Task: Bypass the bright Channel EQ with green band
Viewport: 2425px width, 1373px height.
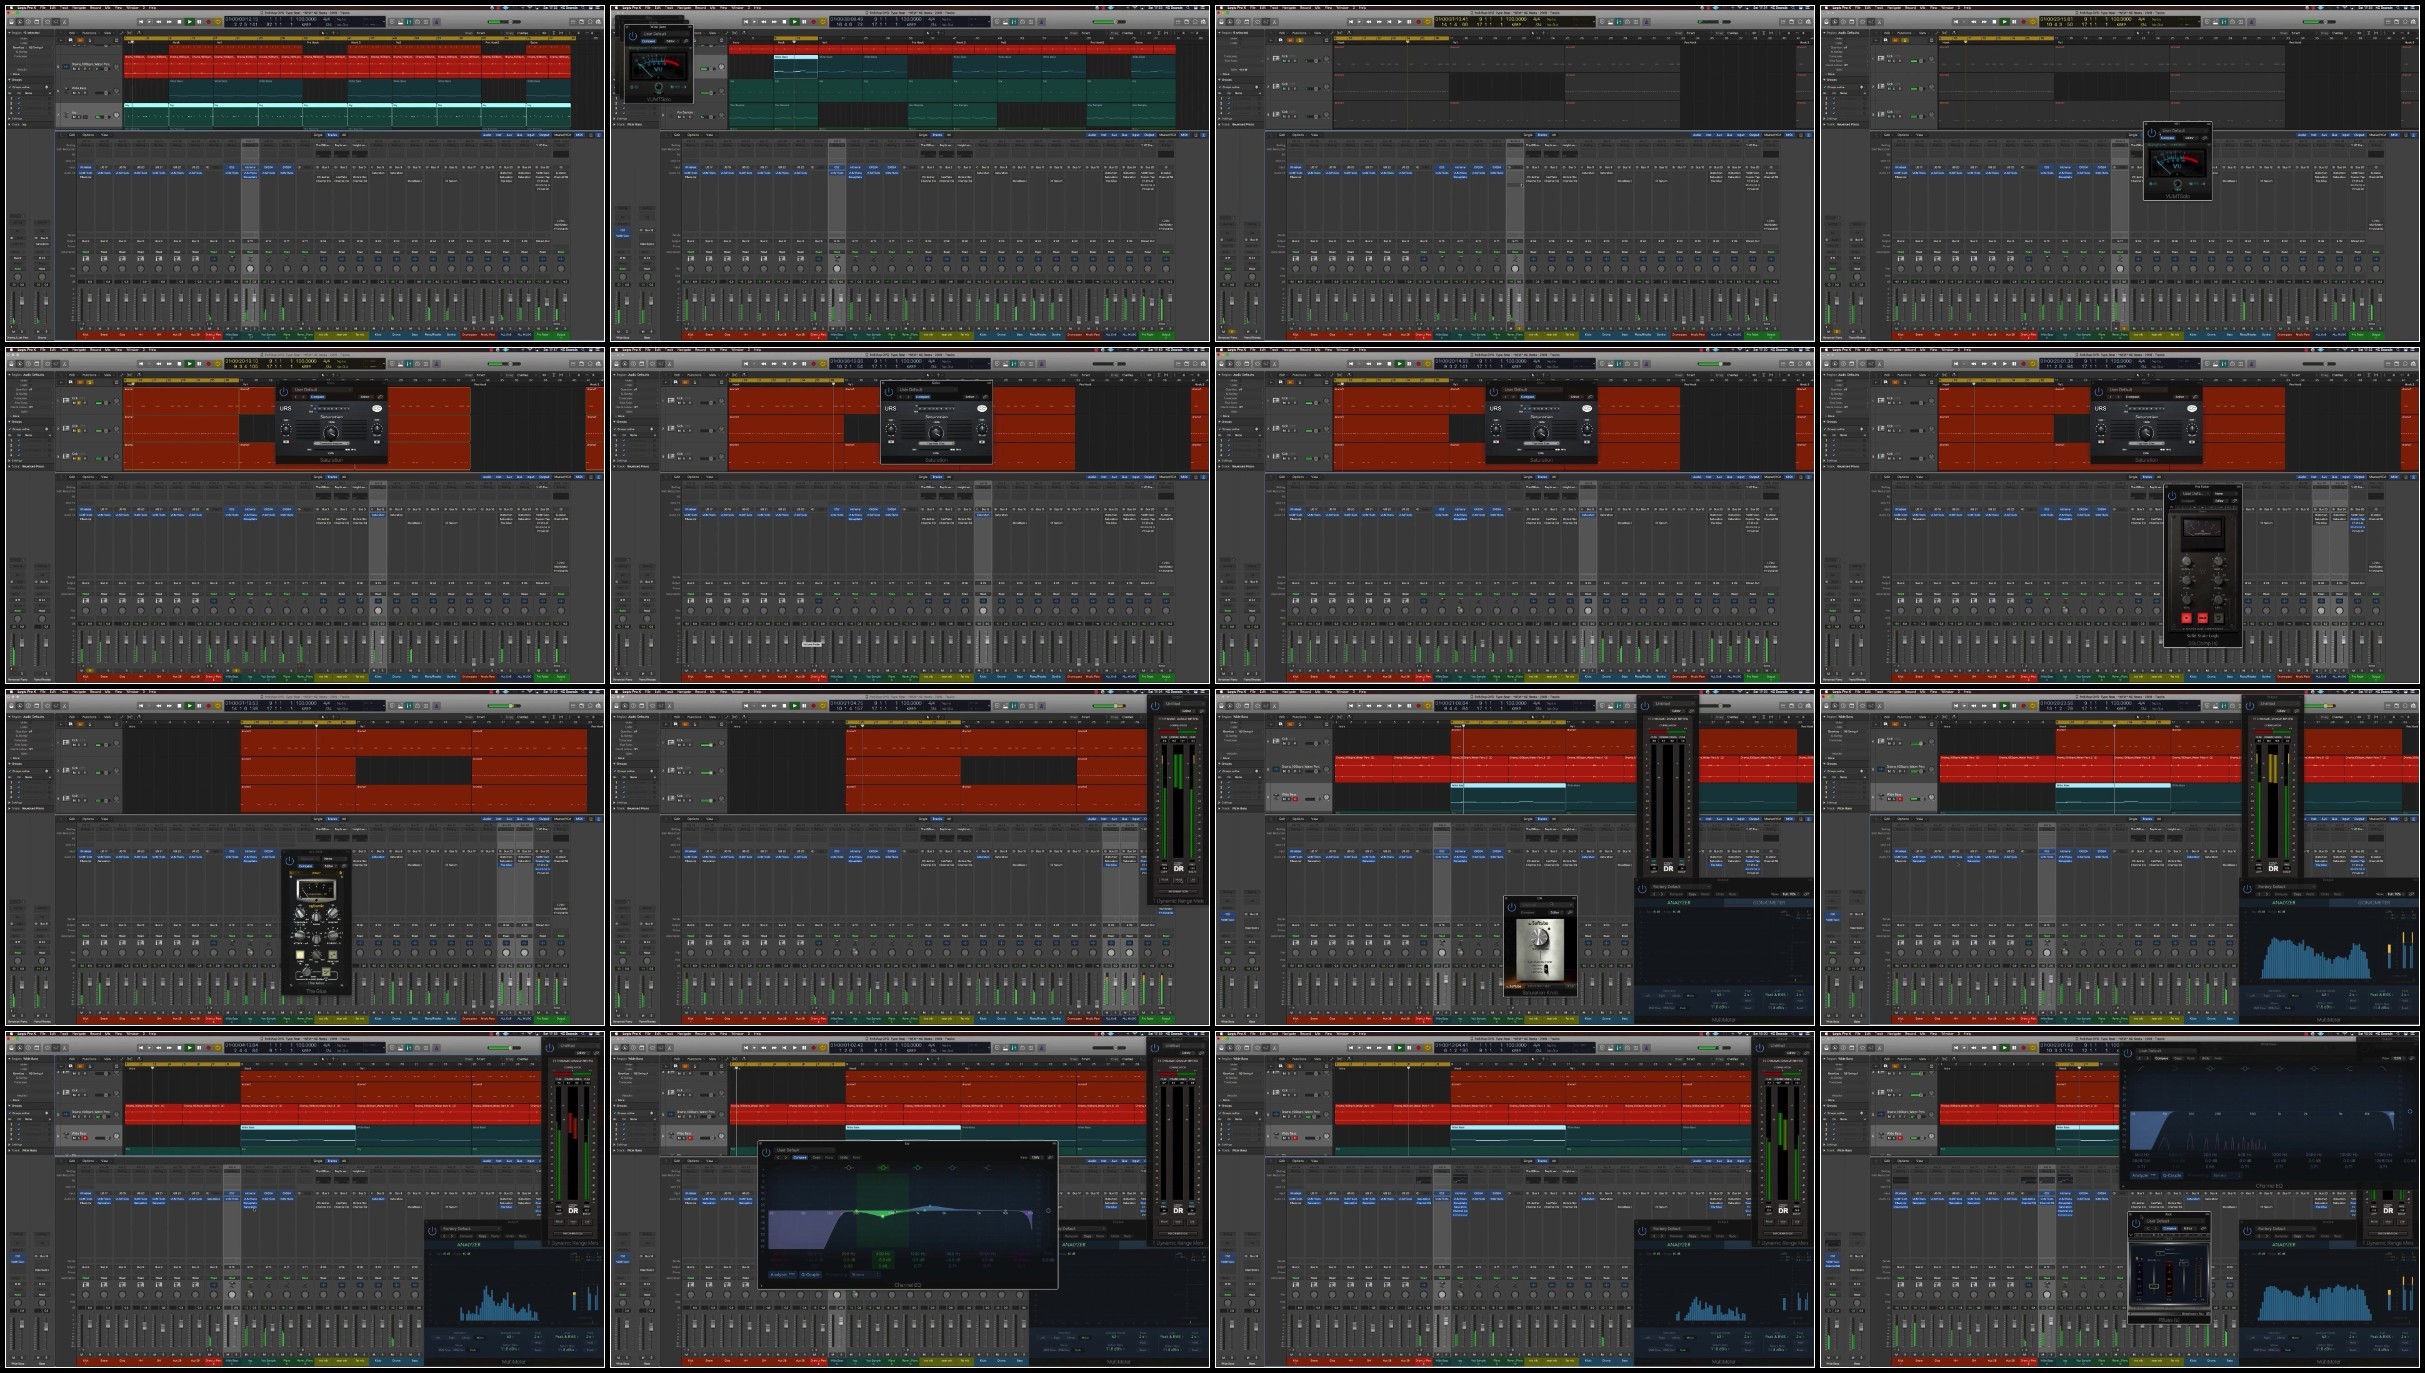Action: coord(766,1152)
